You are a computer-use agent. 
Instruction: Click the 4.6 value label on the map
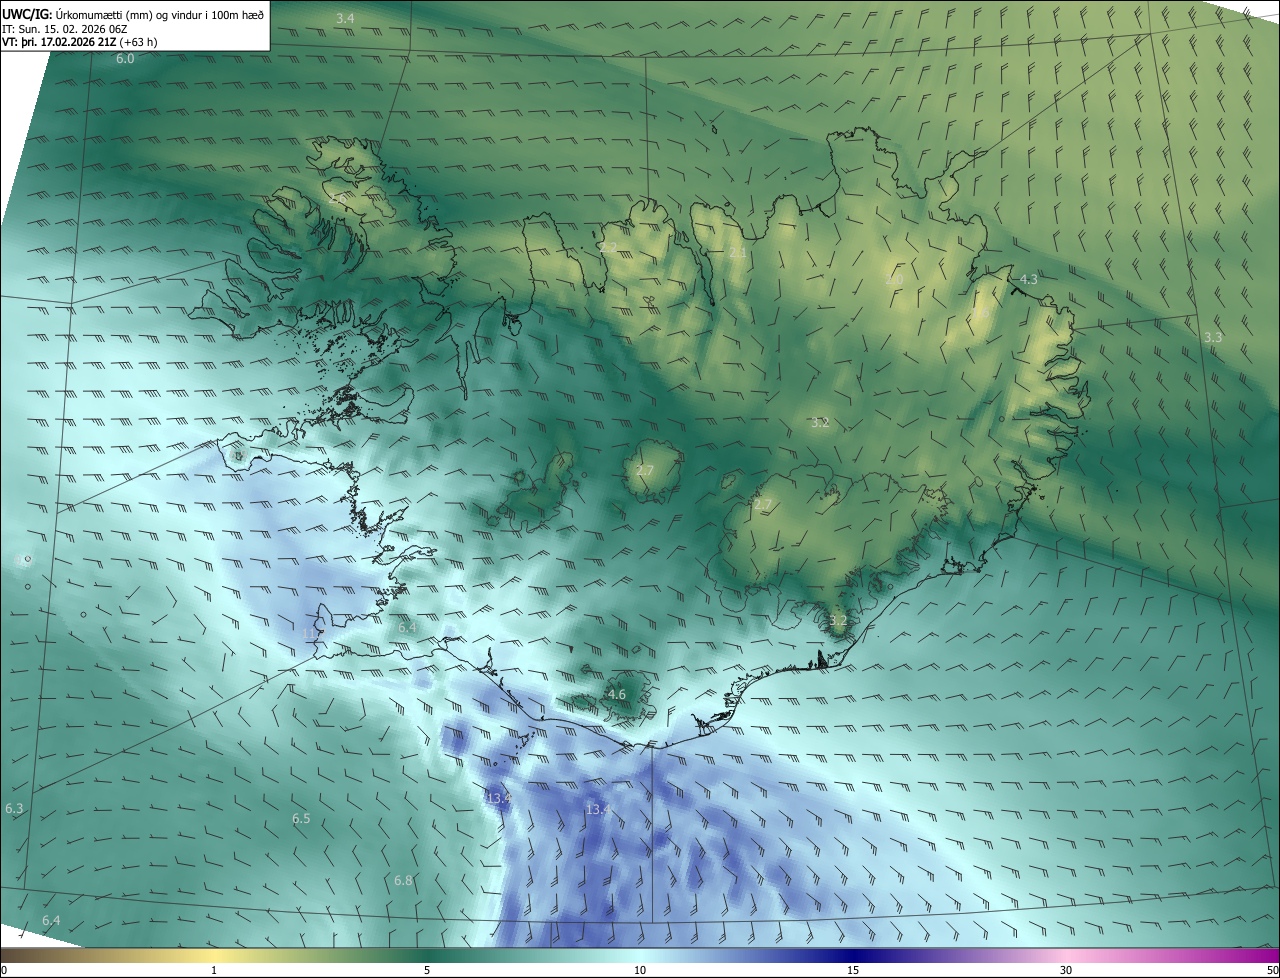pos(617,694)
